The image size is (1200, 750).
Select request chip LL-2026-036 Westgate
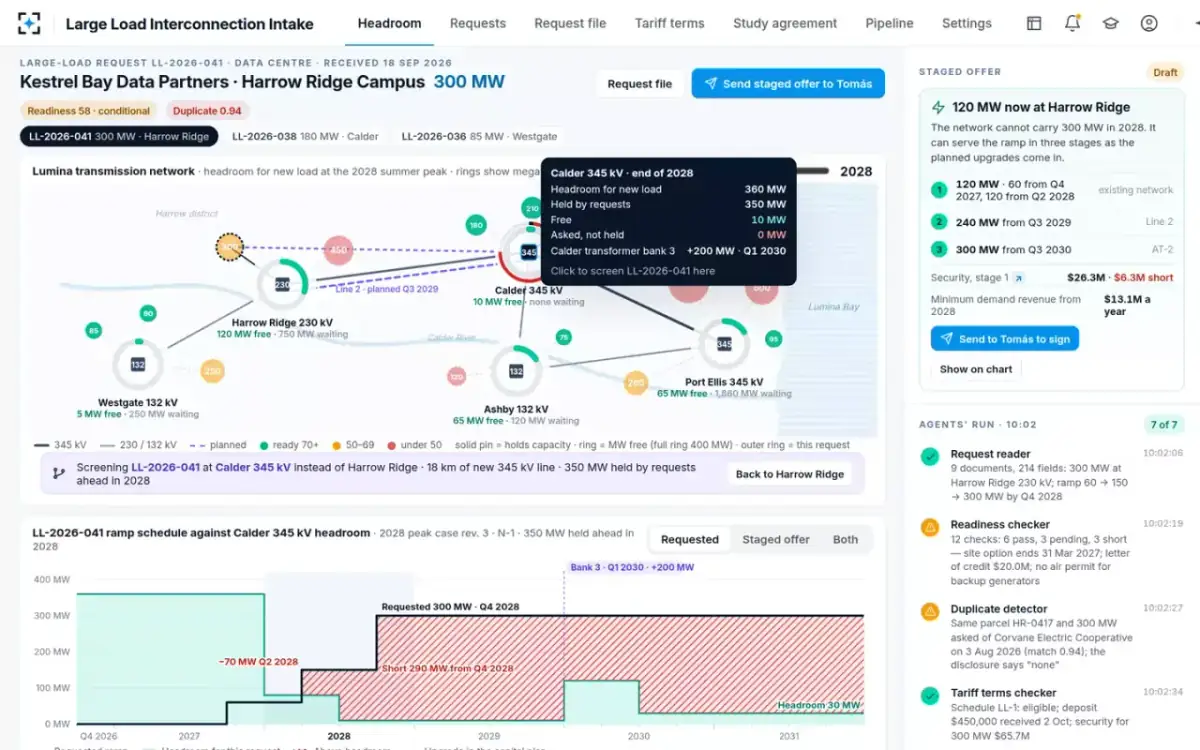(x=479, y=137)
